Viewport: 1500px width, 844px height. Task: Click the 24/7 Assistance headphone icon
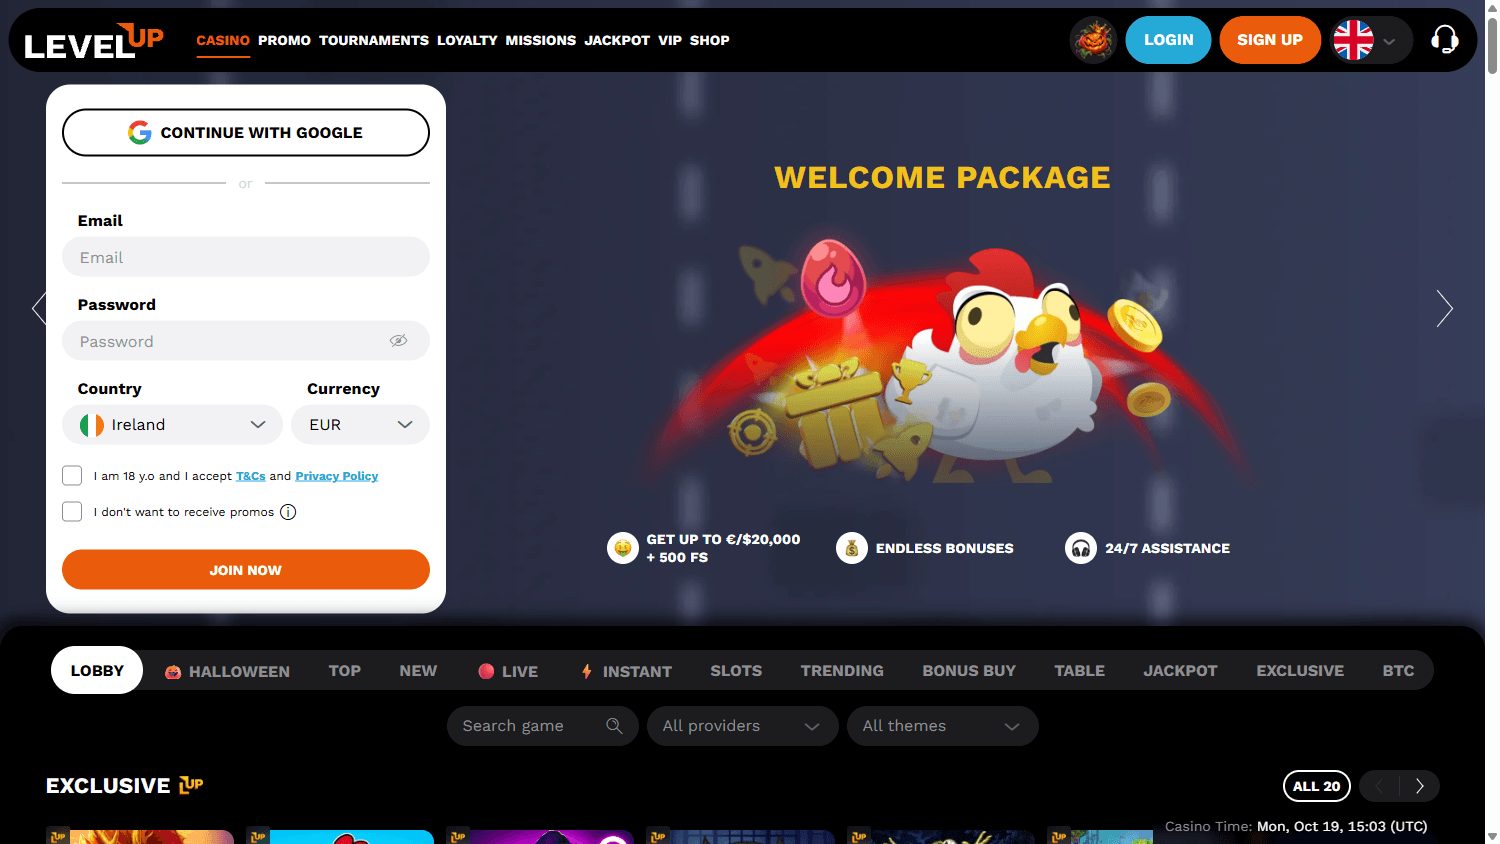1081,548
